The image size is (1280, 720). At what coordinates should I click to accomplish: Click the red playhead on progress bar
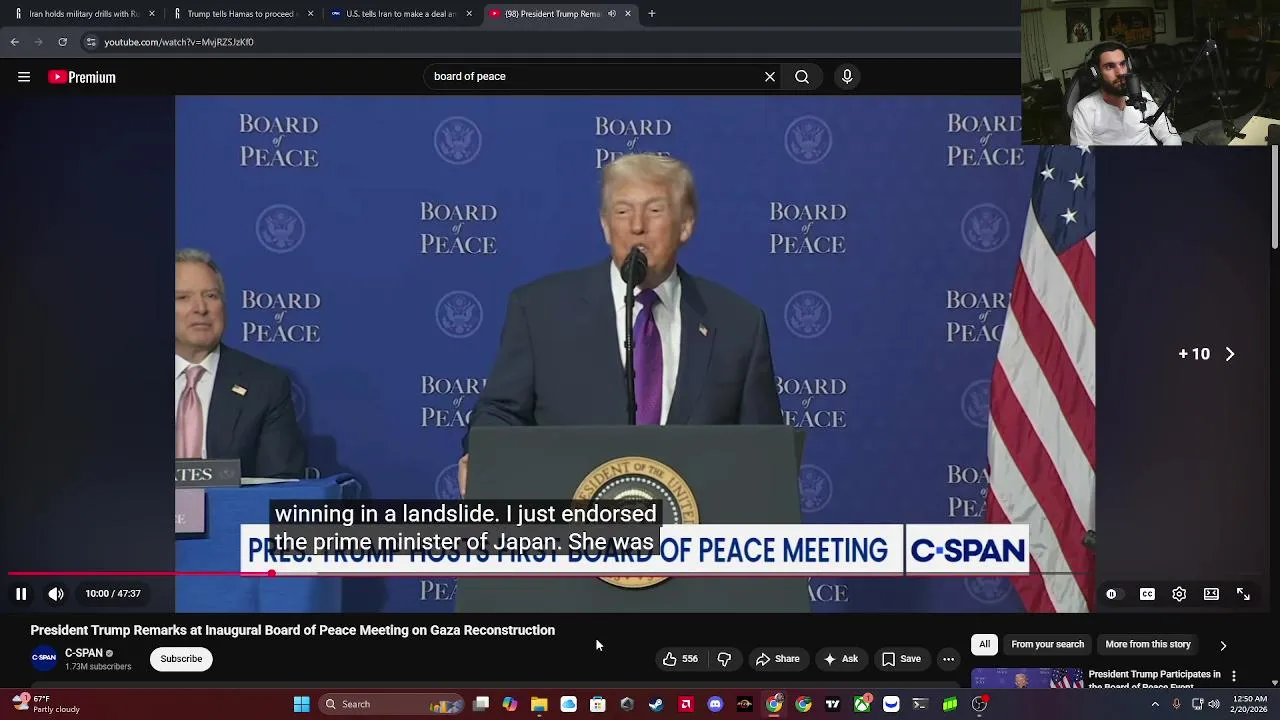[x=271, y=574]
